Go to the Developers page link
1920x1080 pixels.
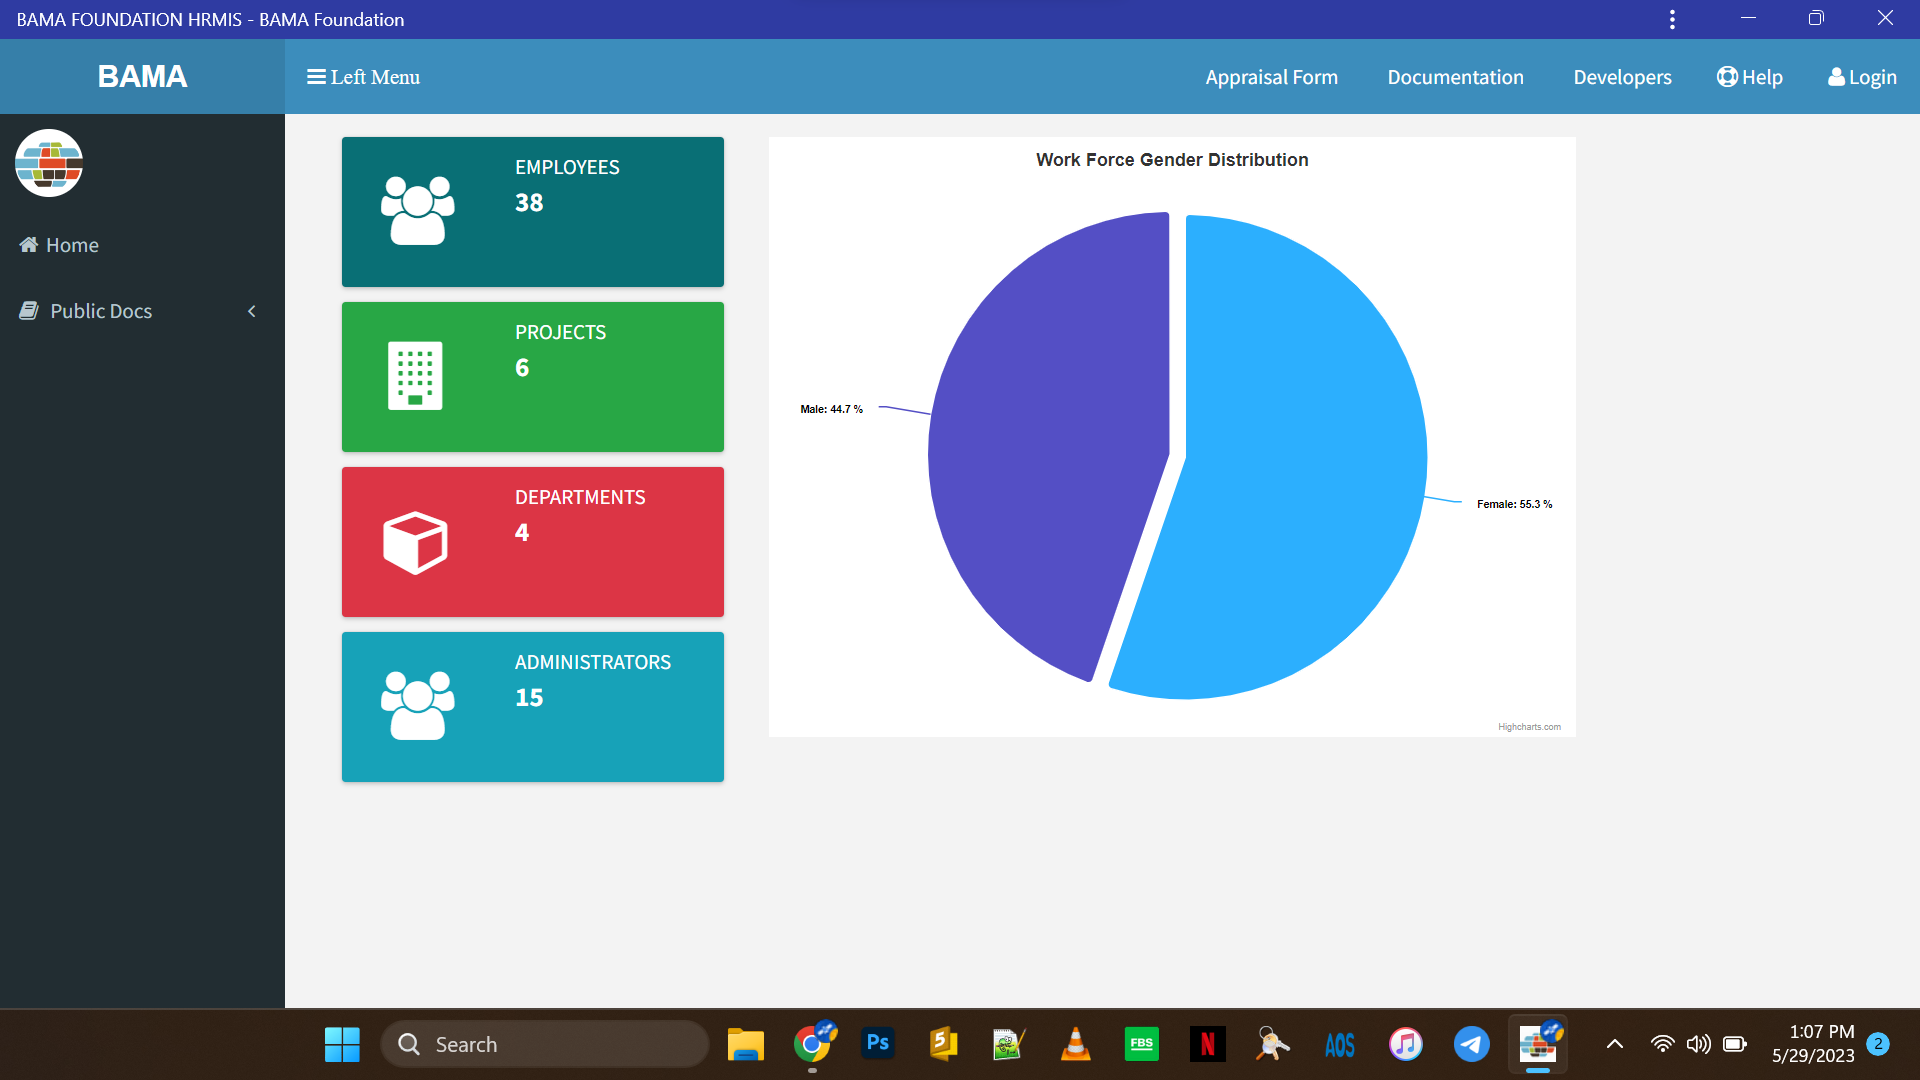coord(1622,77)
